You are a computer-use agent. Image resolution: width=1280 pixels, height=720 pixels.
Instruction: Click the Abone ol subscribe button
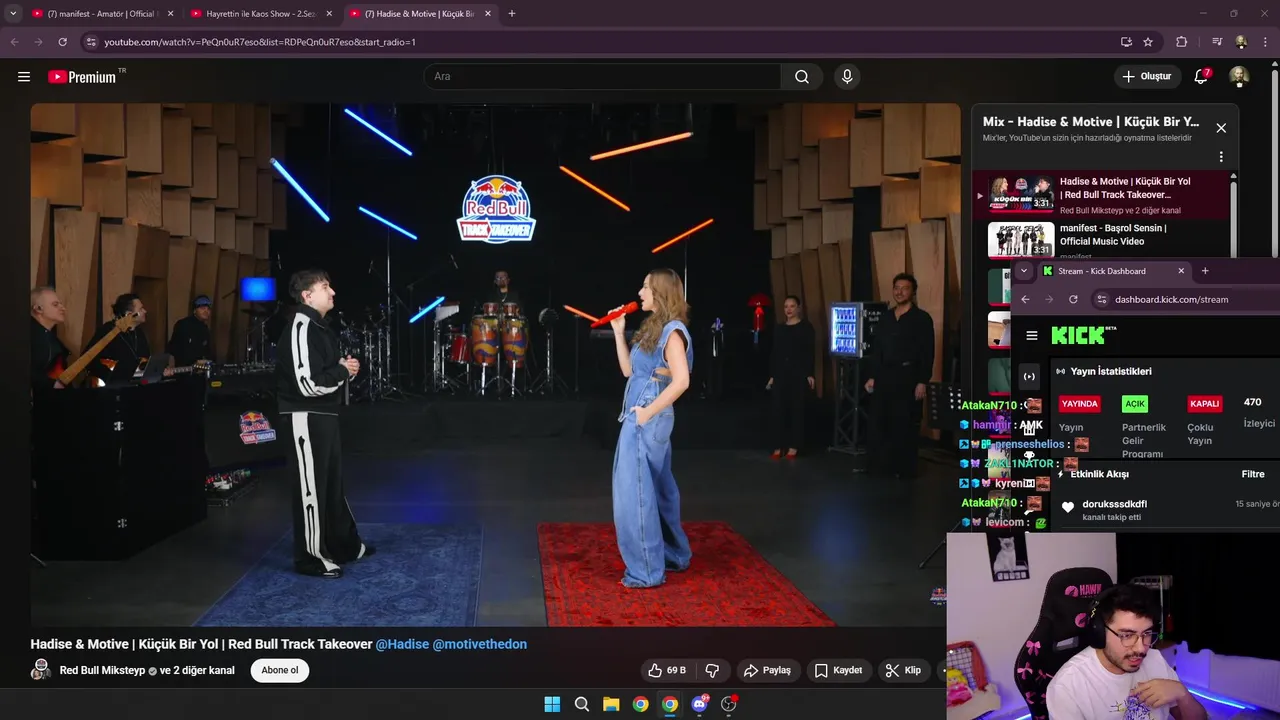[280, 670]
